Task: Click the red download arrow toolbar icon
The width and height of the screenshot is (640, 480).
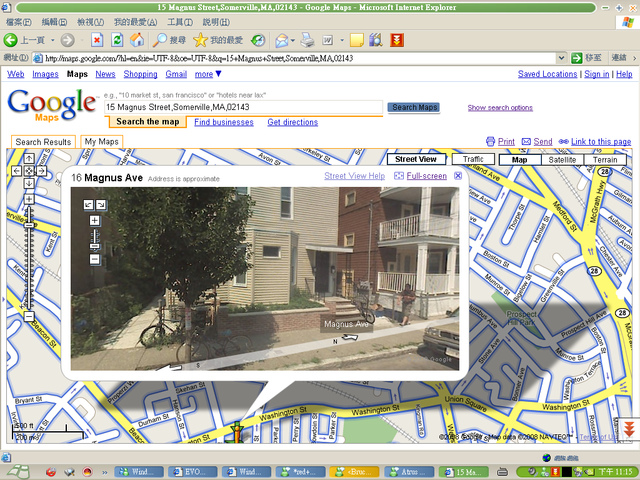Action: 396,40
